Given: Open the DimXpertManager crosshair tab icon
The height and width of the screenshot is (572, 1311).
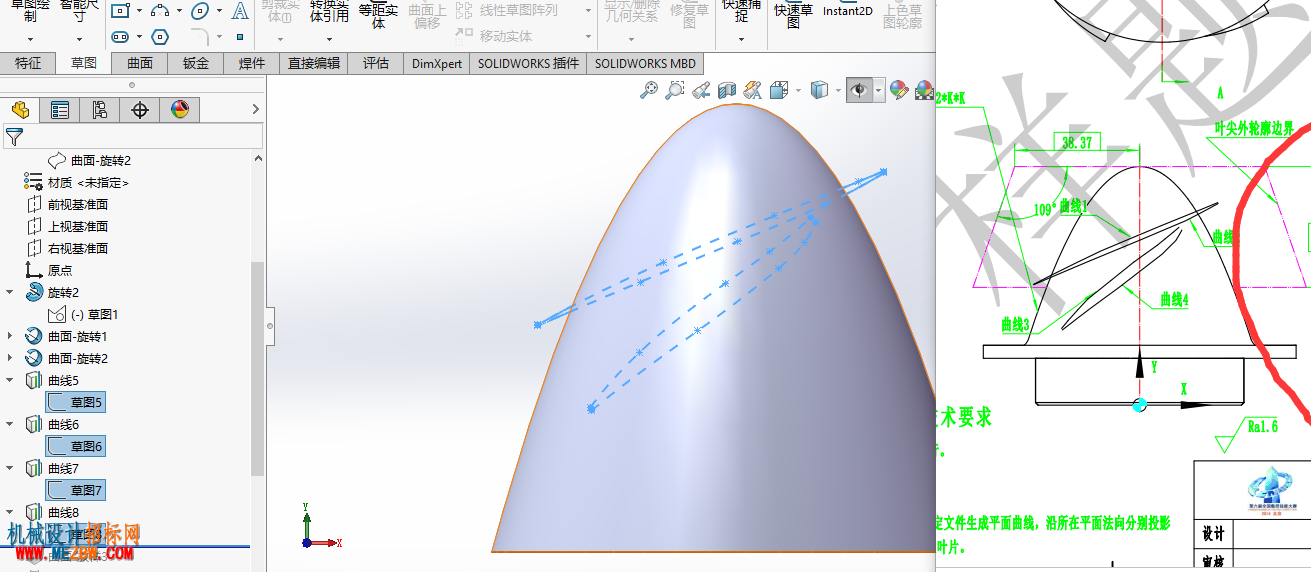Looking at the screenshot, I should 140,110.
